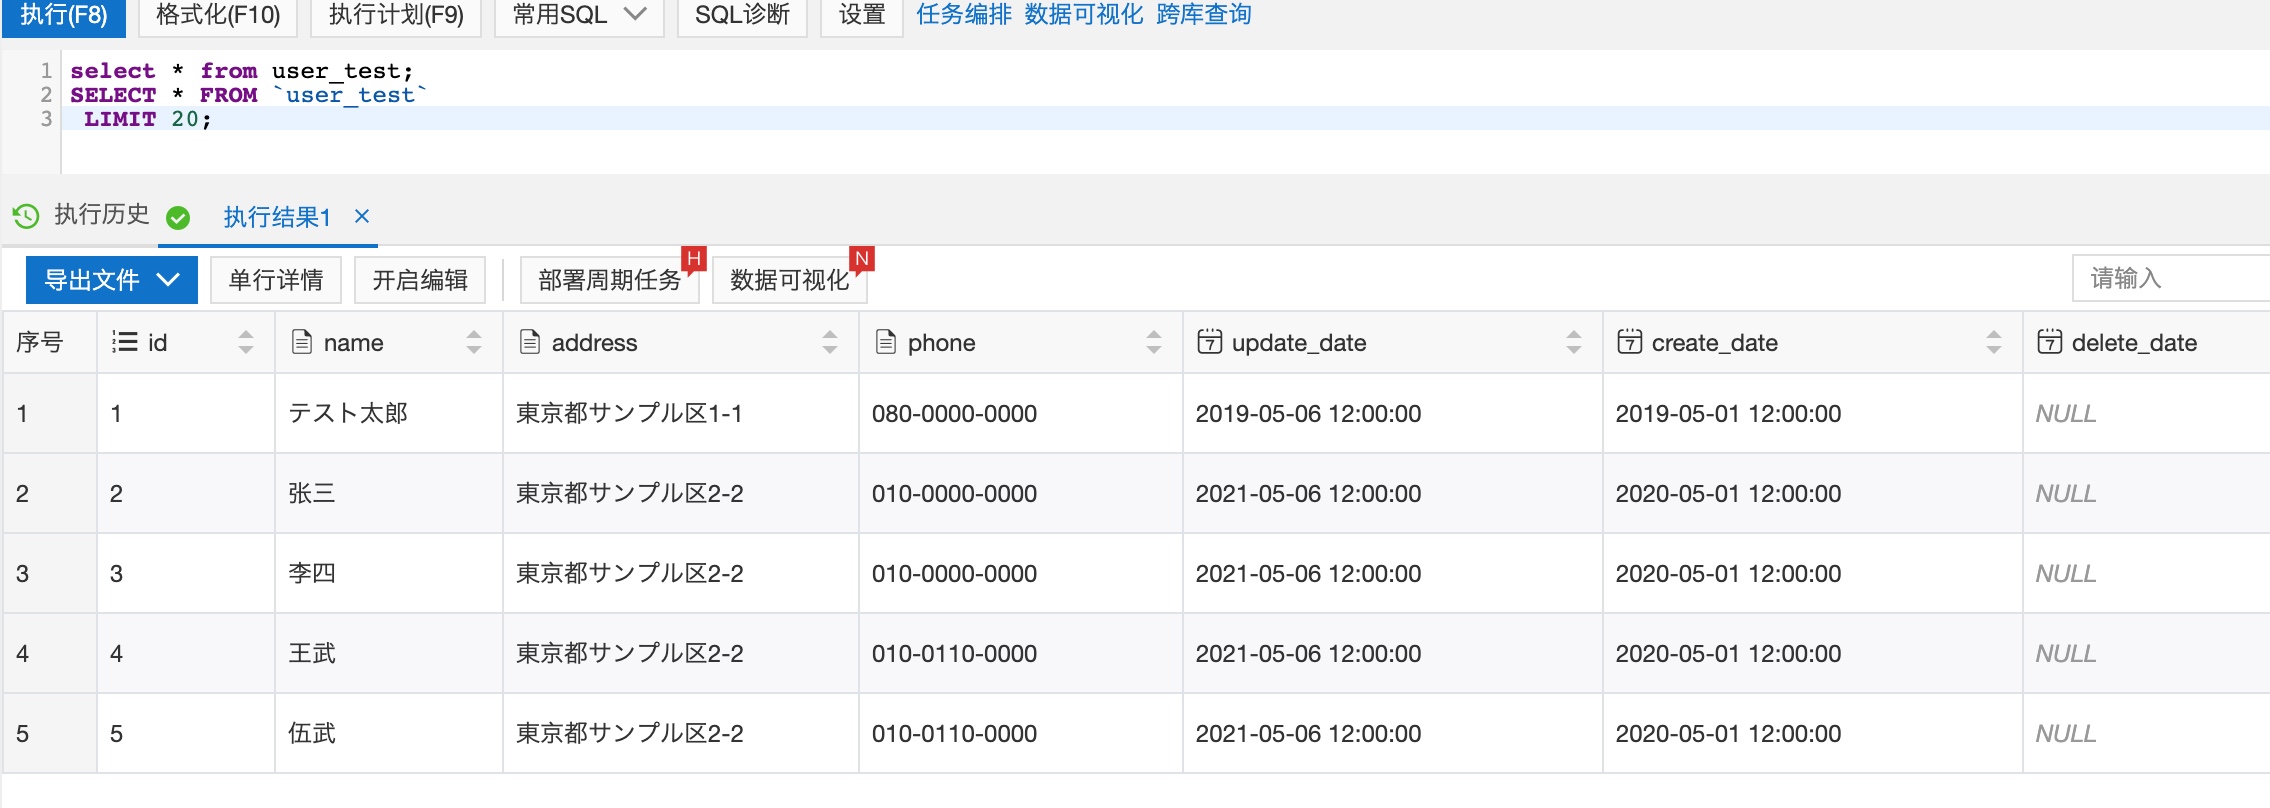Click the red H badge

tap(694, 258)
